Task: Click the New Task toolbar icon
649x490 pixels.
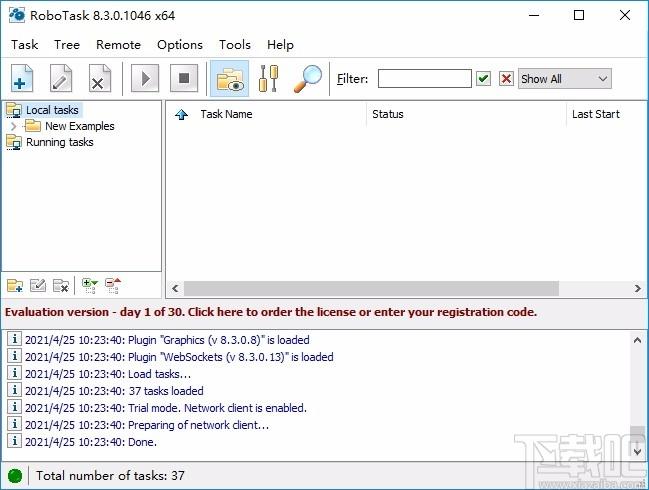Action: coord(22,78)
